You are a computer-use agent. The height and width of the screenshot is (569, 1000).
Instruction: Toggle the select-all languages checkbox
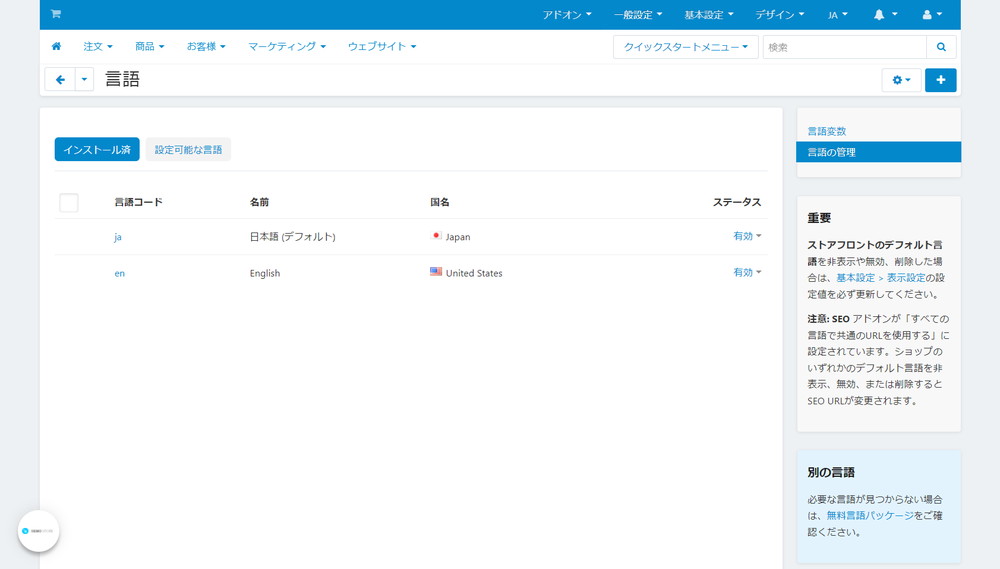coord(69,202)
